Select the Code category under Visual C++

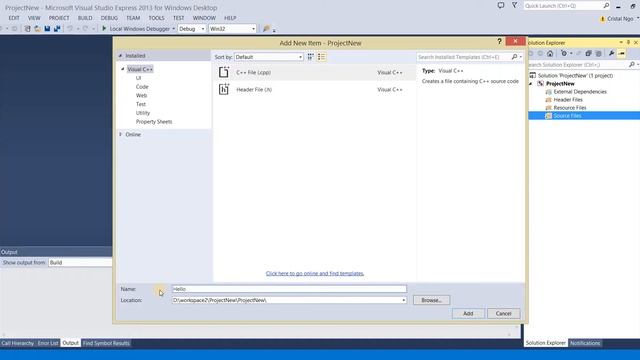(x=142, y=87)
